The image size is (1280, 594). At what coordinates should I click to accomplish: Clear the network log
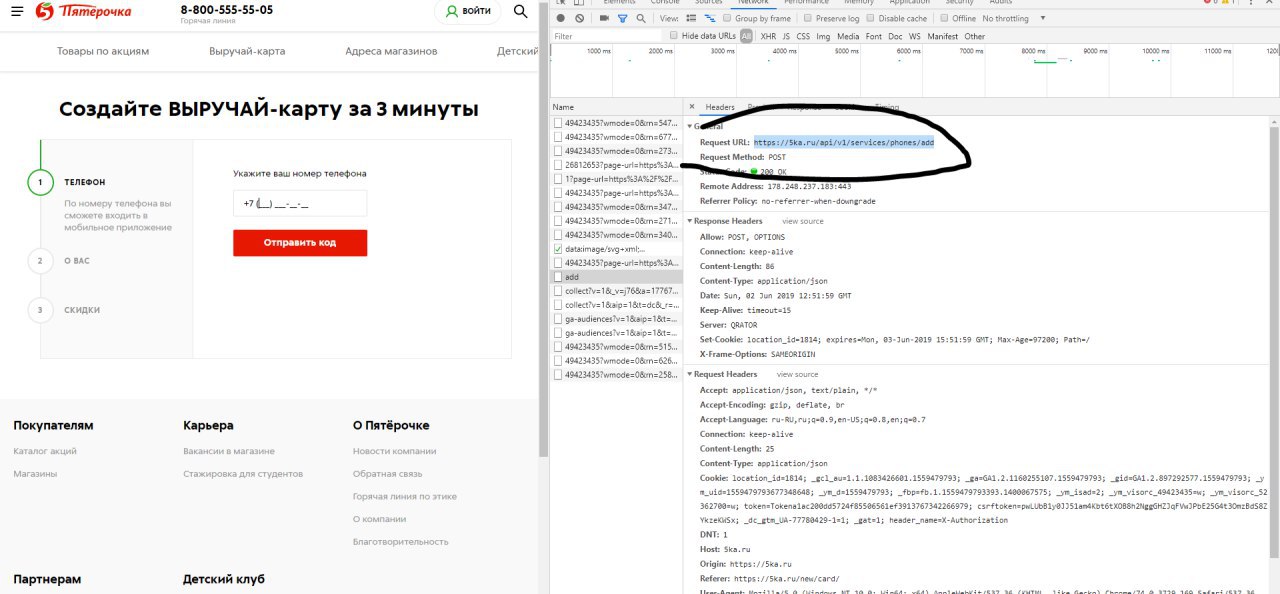(x=579, y=18)
